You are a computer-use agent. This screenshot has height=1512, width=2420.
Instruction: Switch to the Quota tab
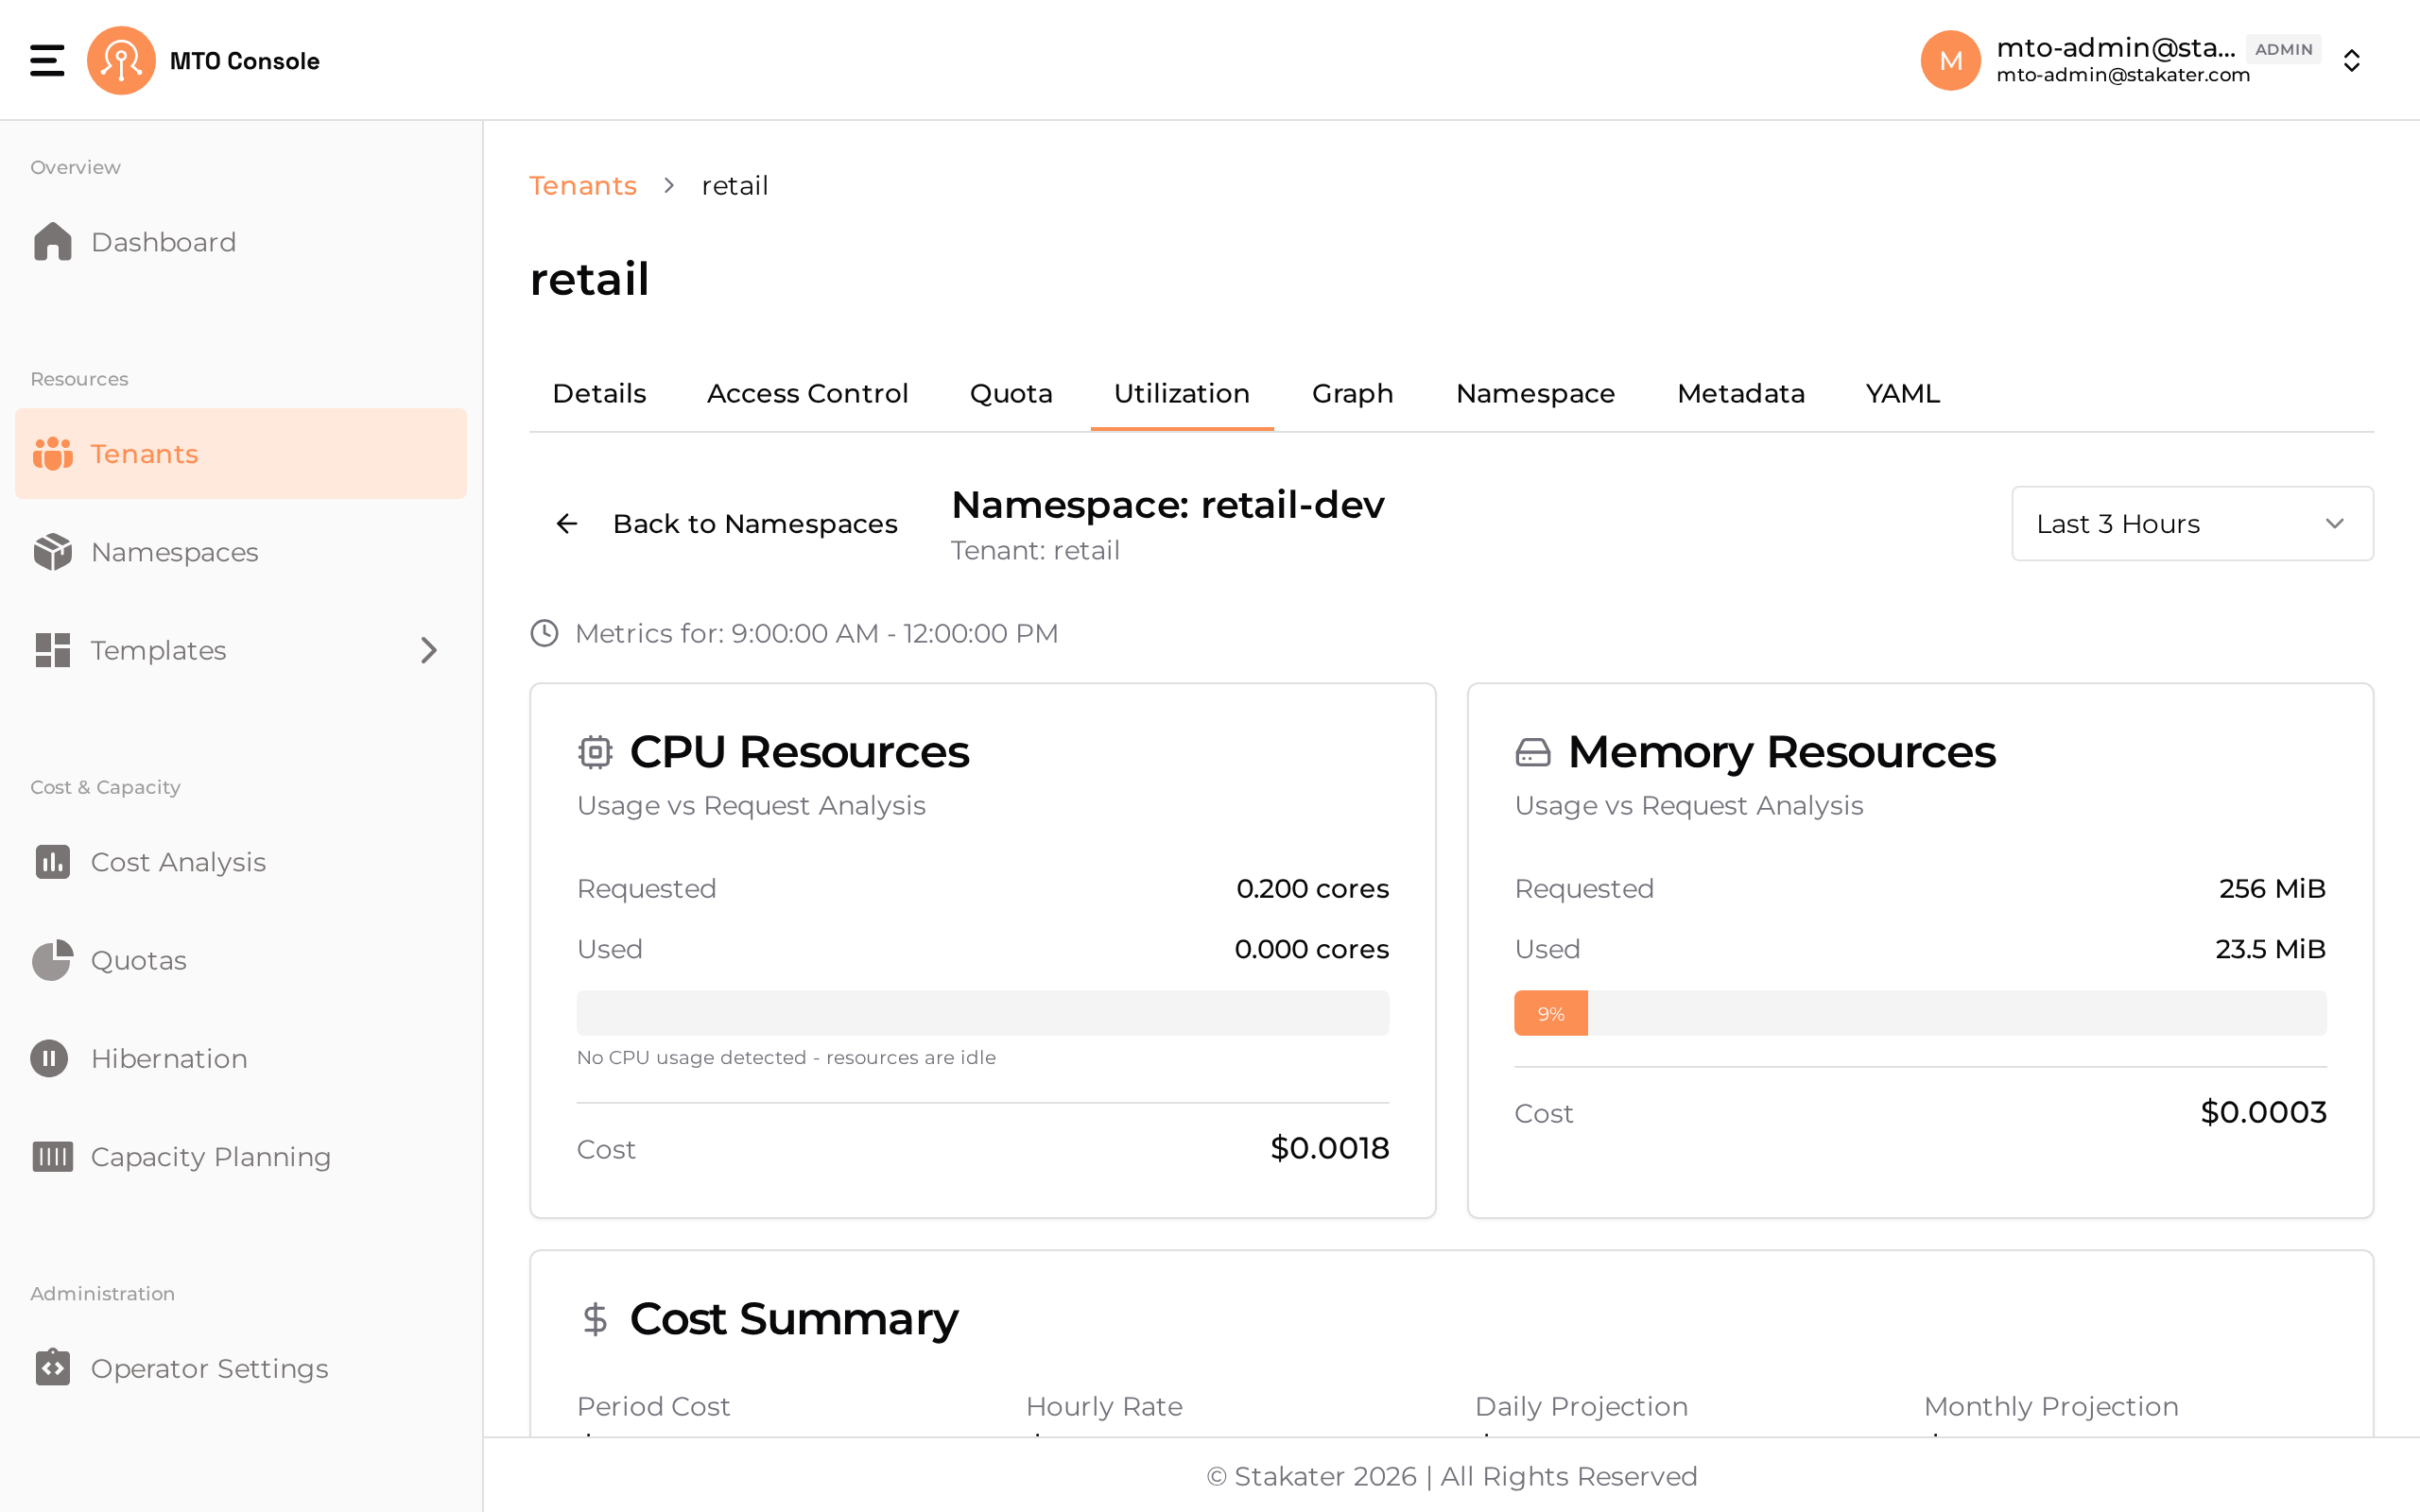[1011, 394]
